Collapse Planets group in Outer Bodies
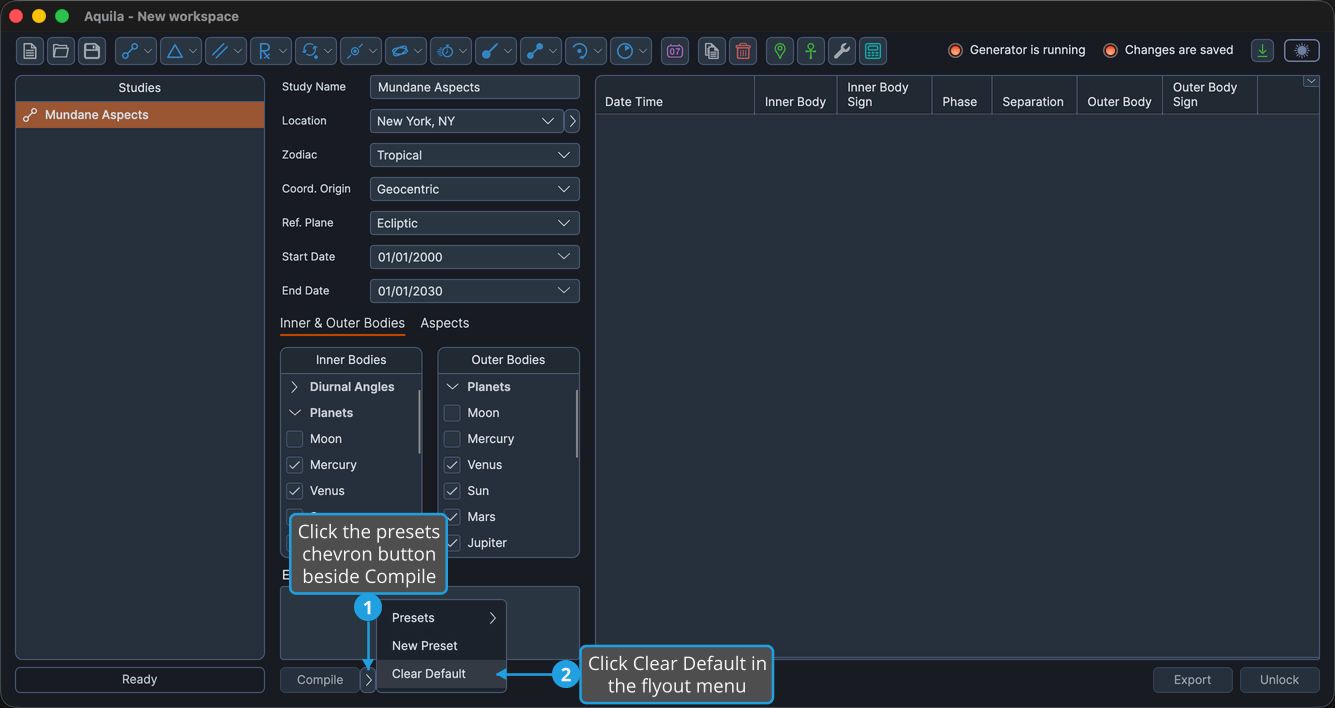The image size is (1335, 708). pyautogui.click(x=452, y=387)
